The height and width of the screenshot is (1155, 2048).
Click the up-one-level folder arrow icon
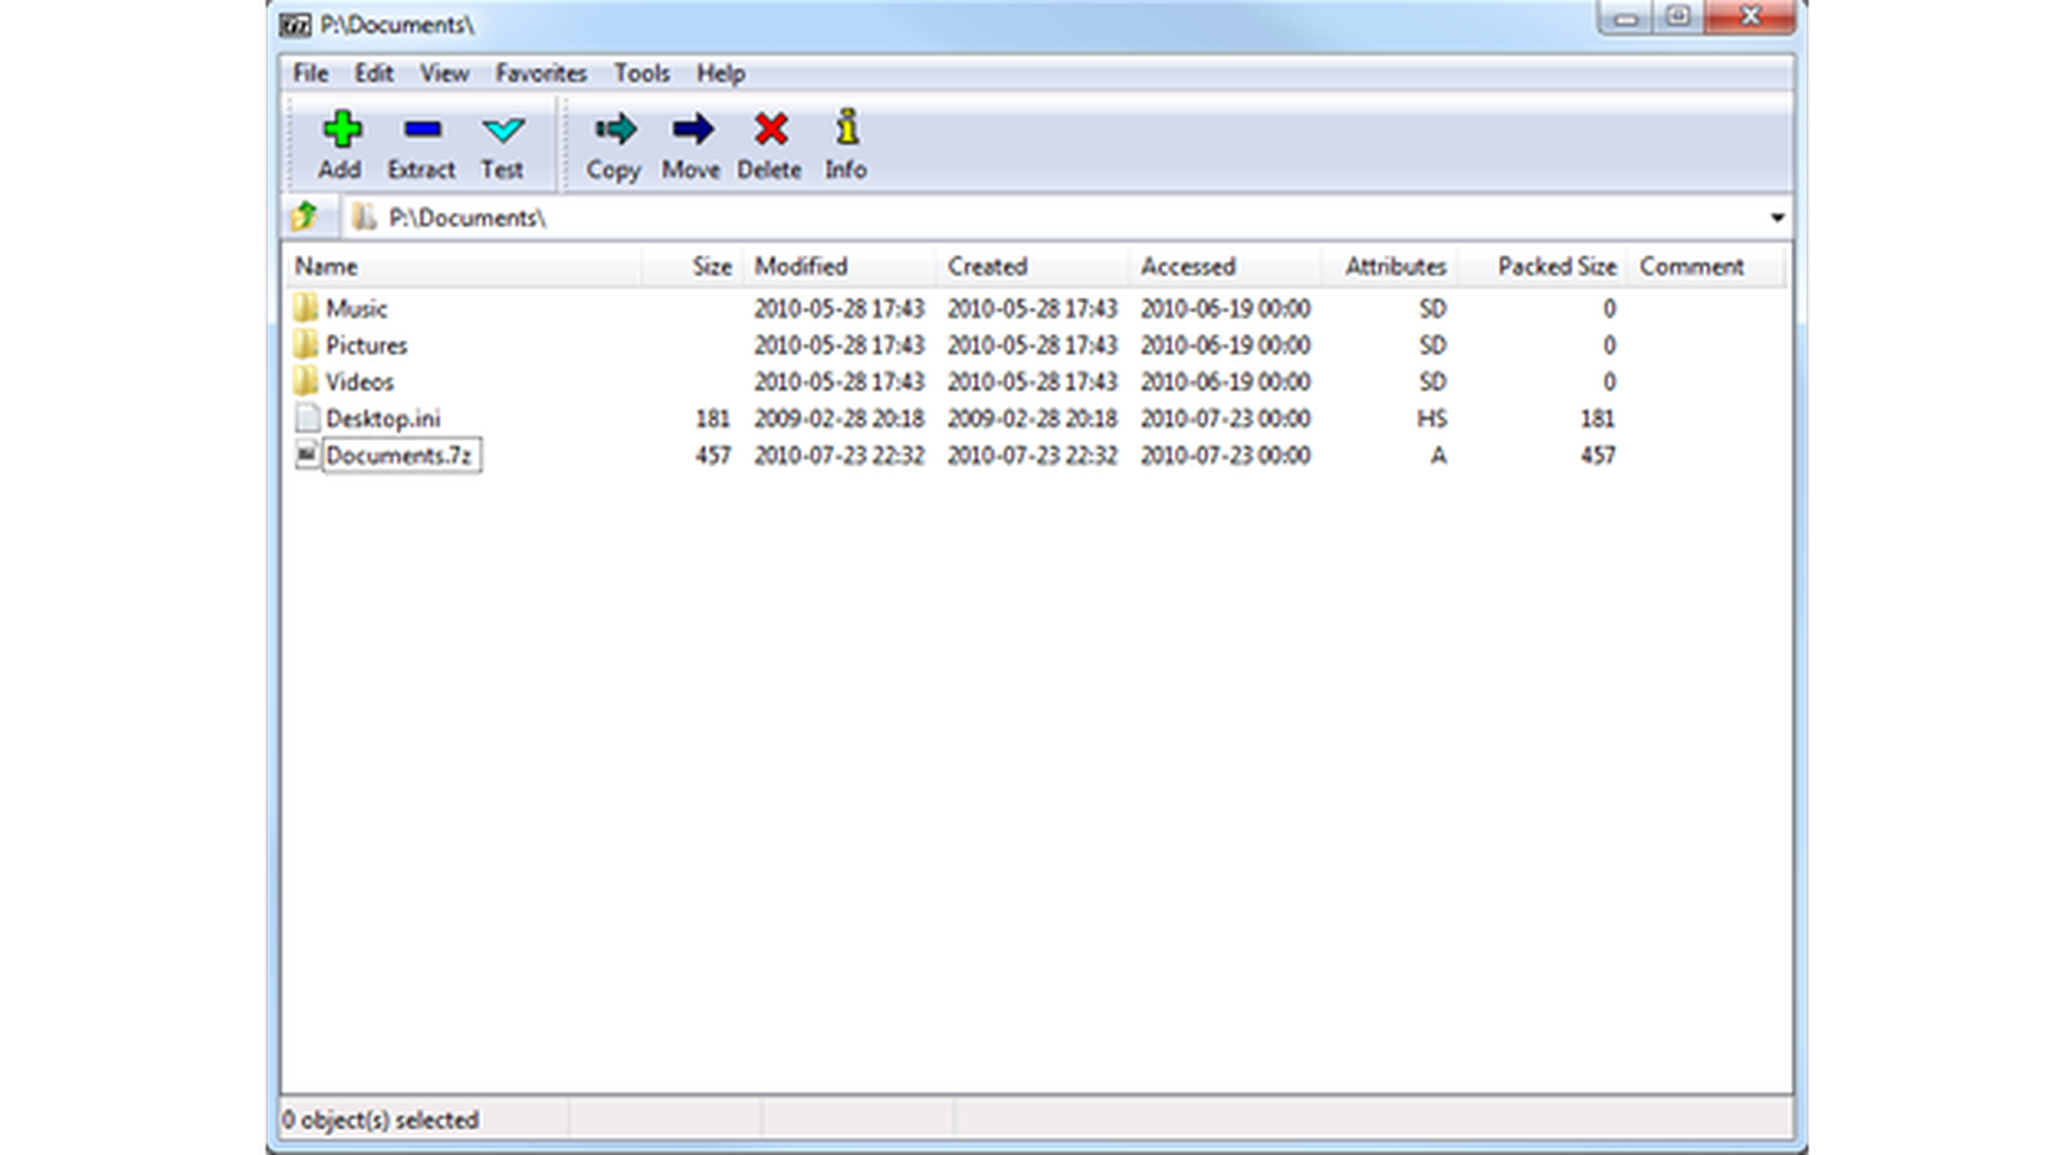[x=306, y=217]
